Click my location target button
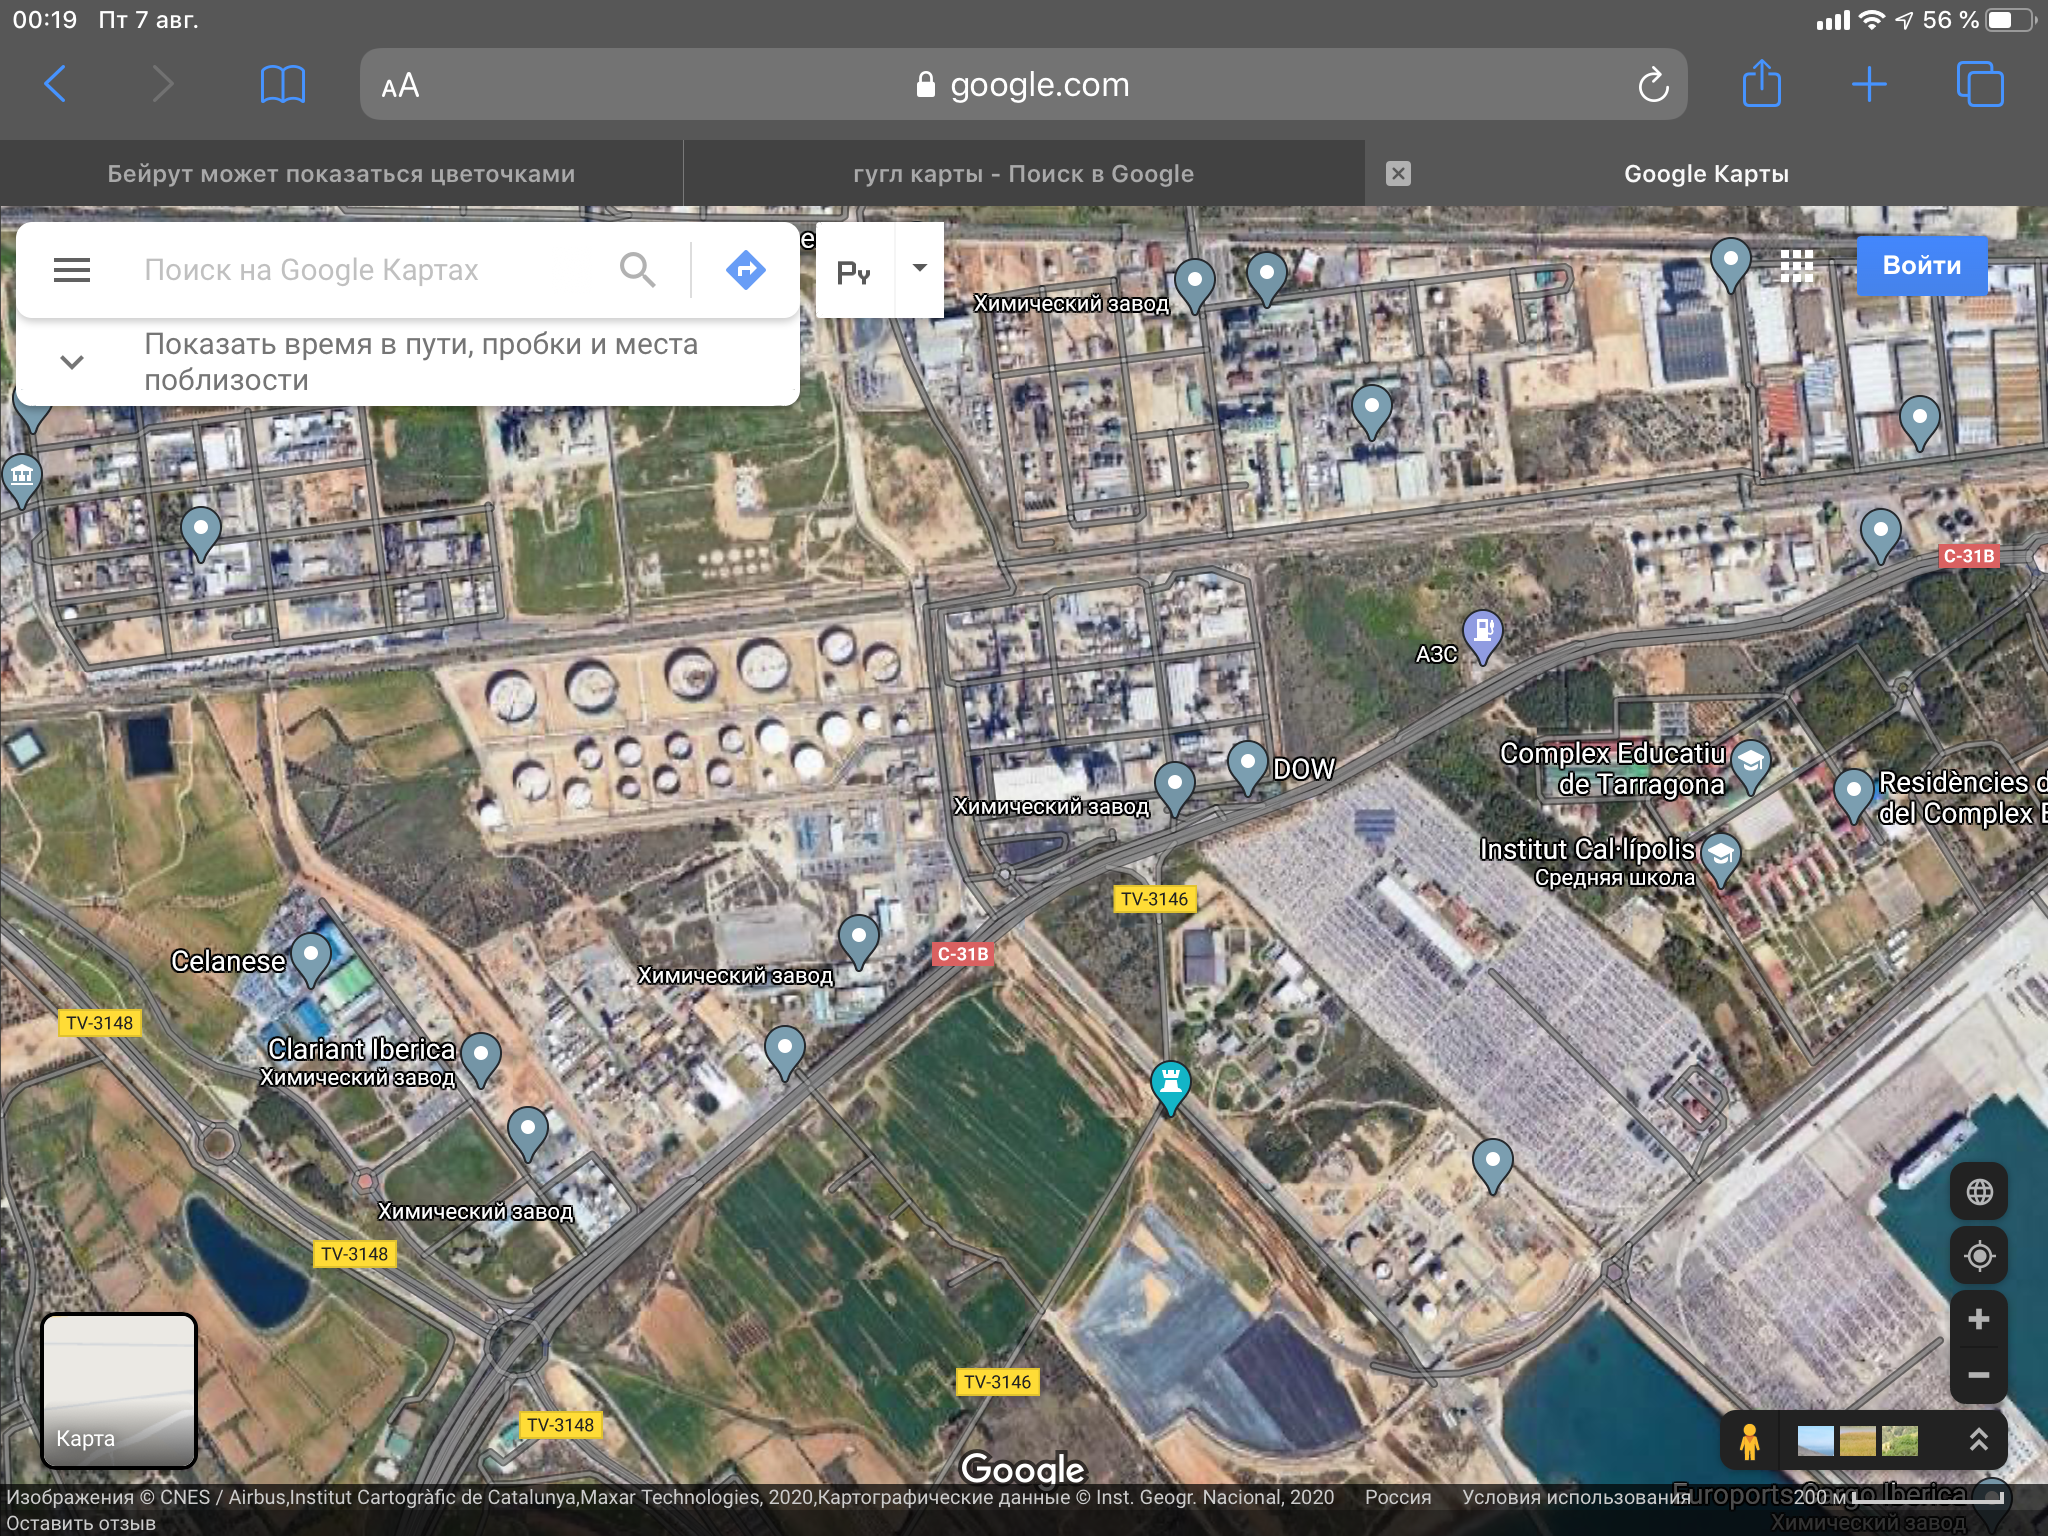This screenshot has height=1536, width=2048. [x=1978, y=1256]
